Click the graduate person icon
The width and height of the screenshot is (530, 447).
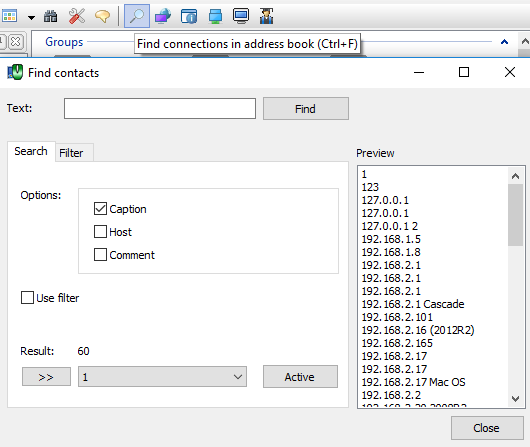267,16
